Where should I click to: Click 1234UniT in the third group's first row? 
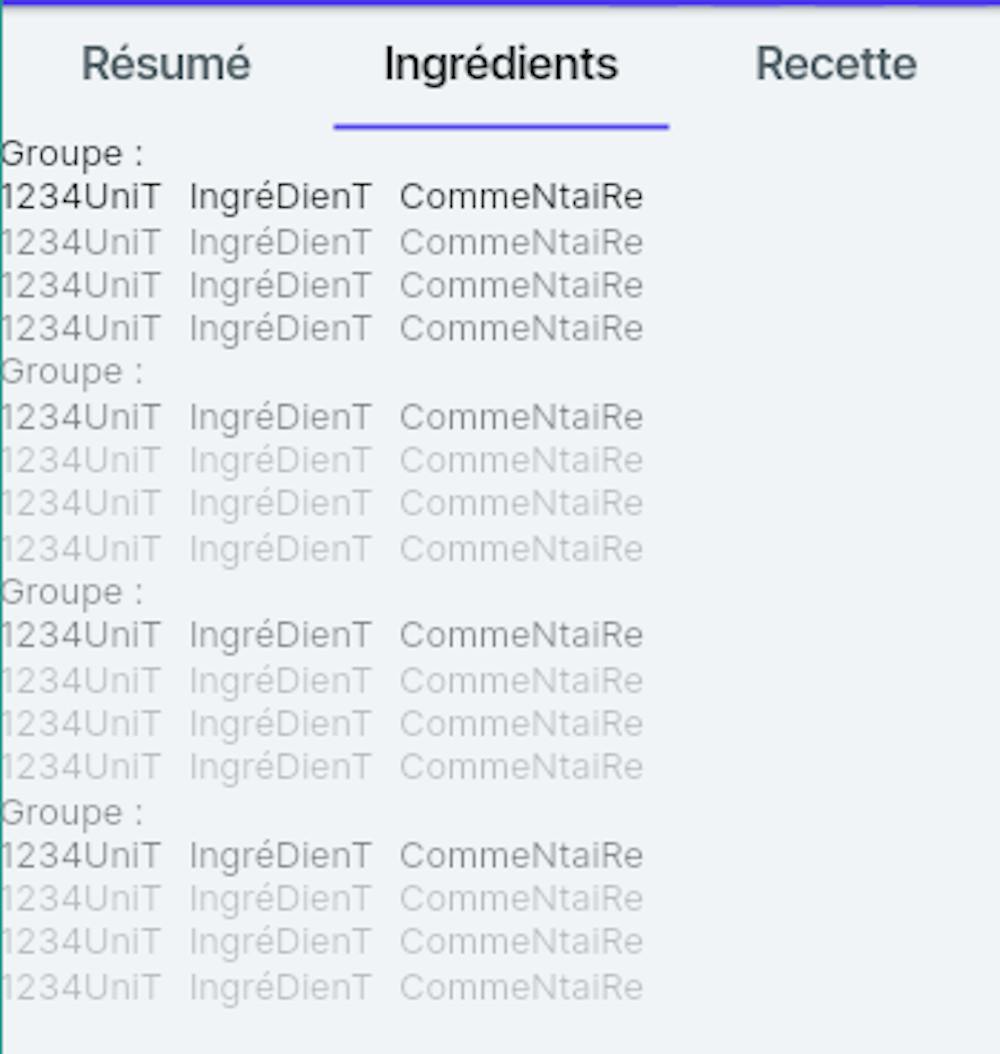pos(81,635)
